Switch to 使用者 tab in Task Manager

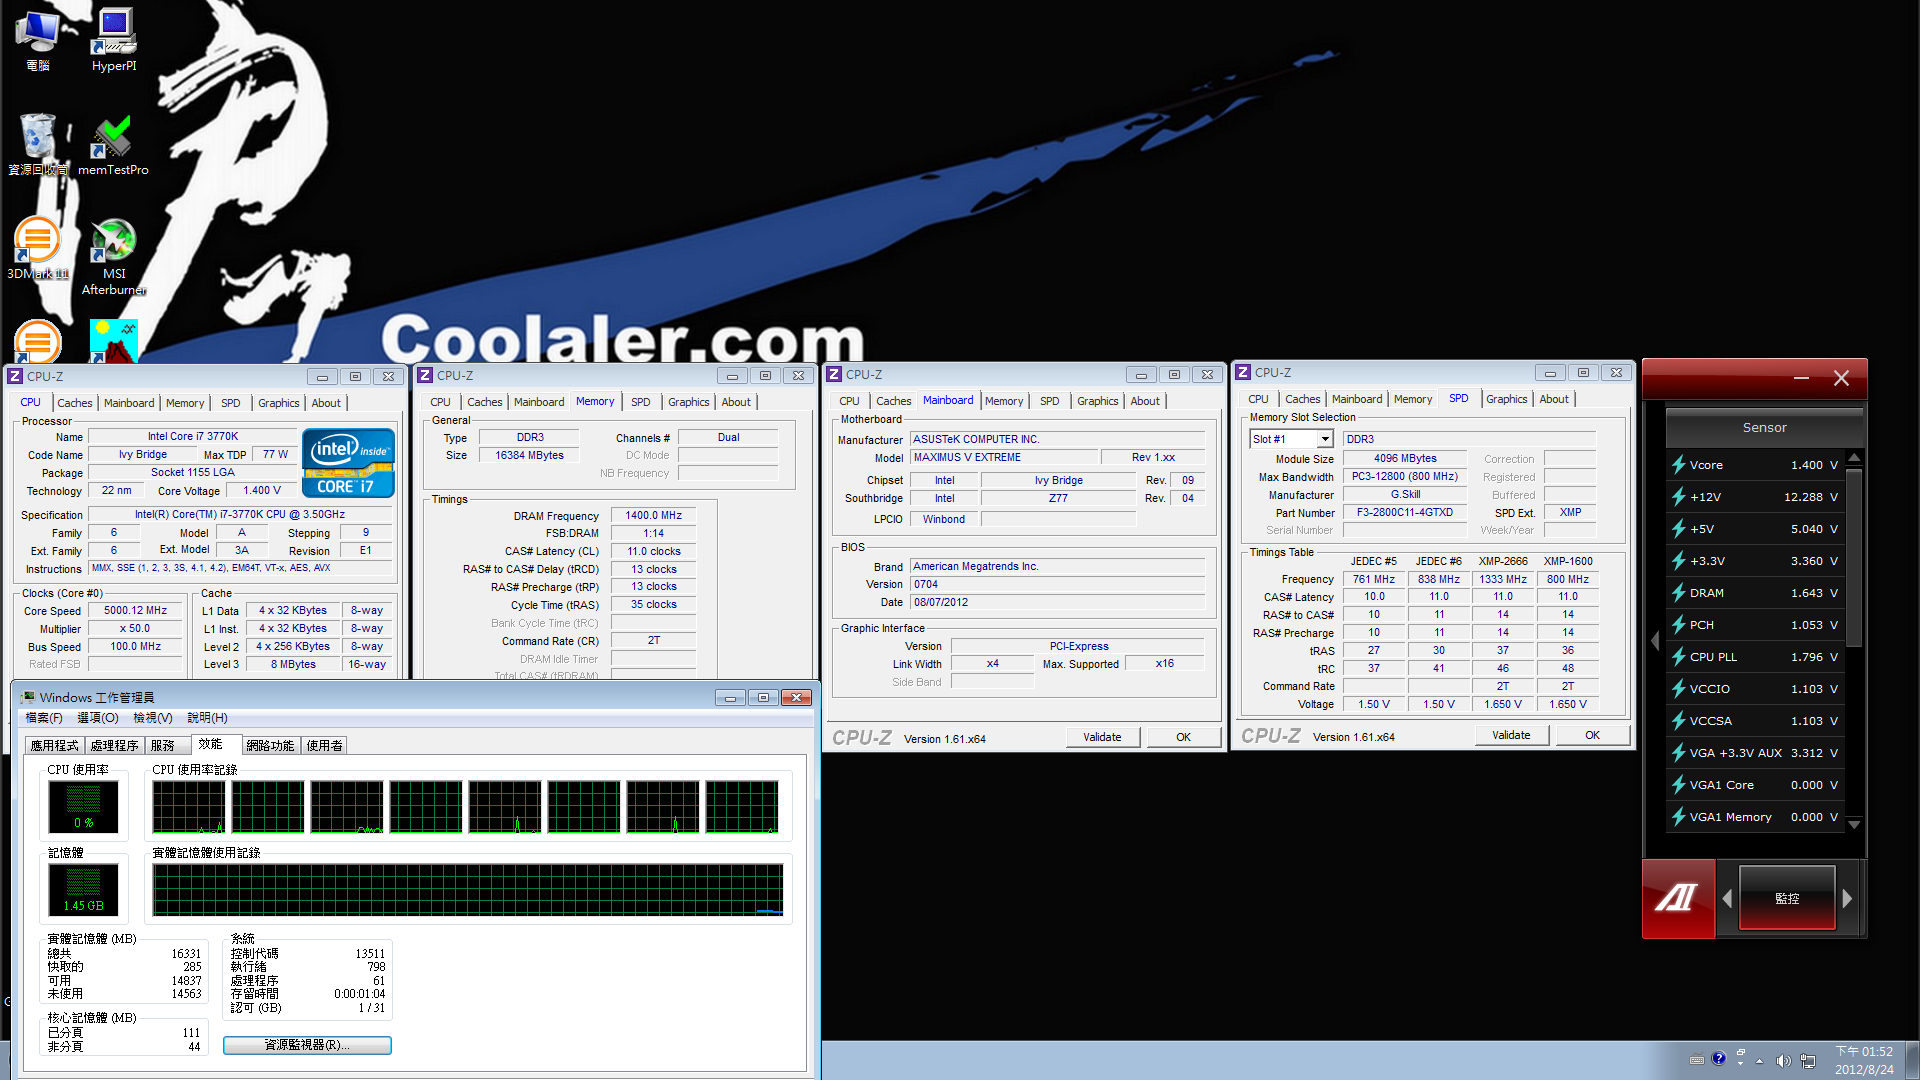(324, 746)
